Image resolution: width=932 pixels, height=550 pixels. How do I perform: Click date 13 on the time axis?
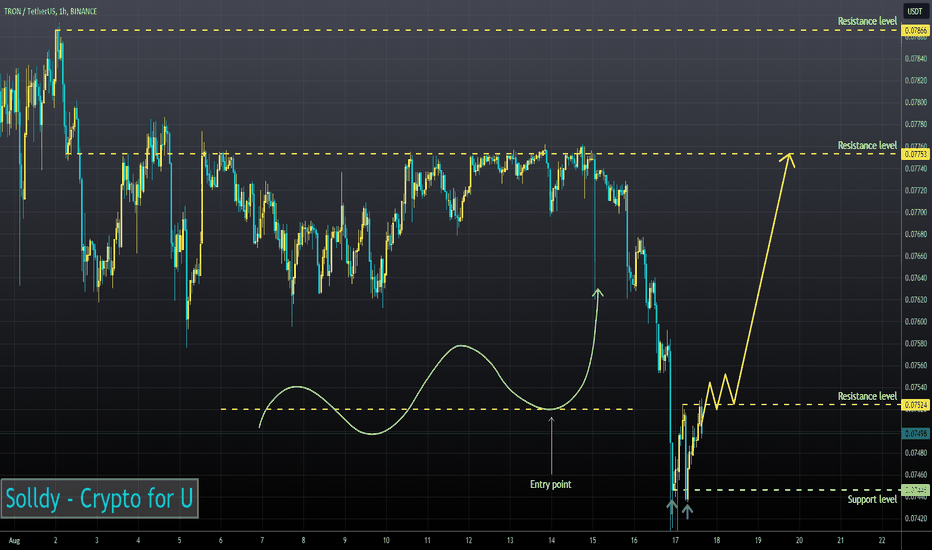[510, 540]
